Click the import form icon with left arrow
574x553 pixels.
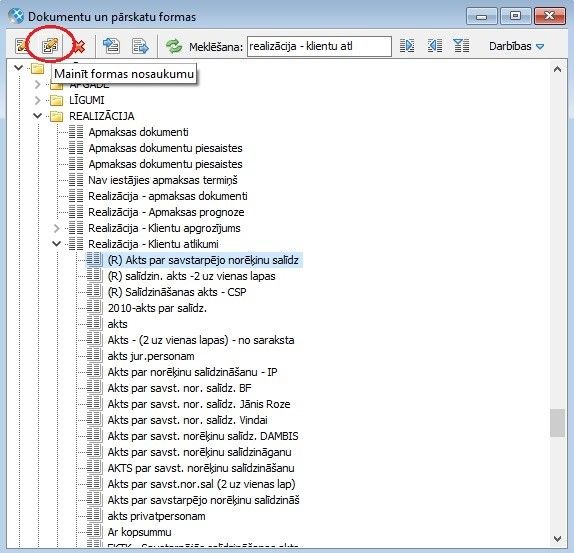(x=111, y=46)
